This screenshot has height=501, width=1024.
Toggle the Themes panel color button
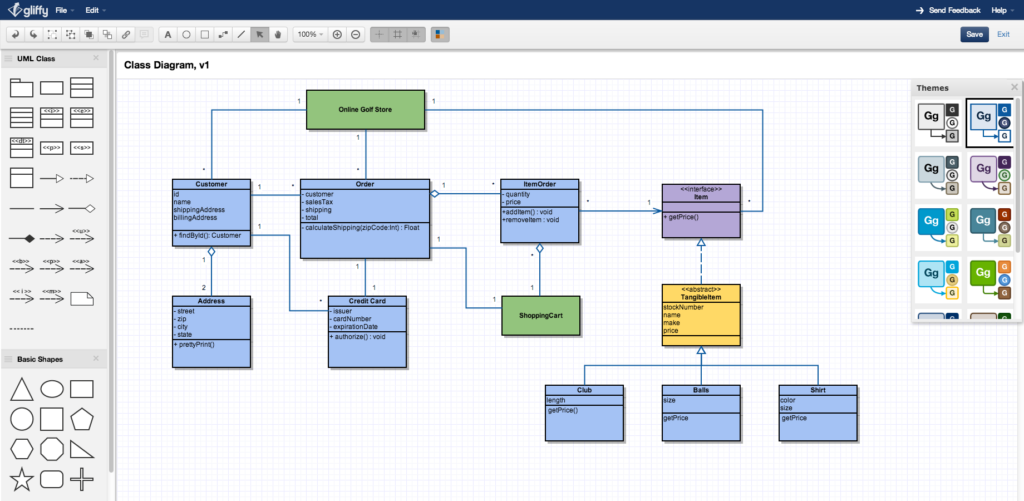440,34
